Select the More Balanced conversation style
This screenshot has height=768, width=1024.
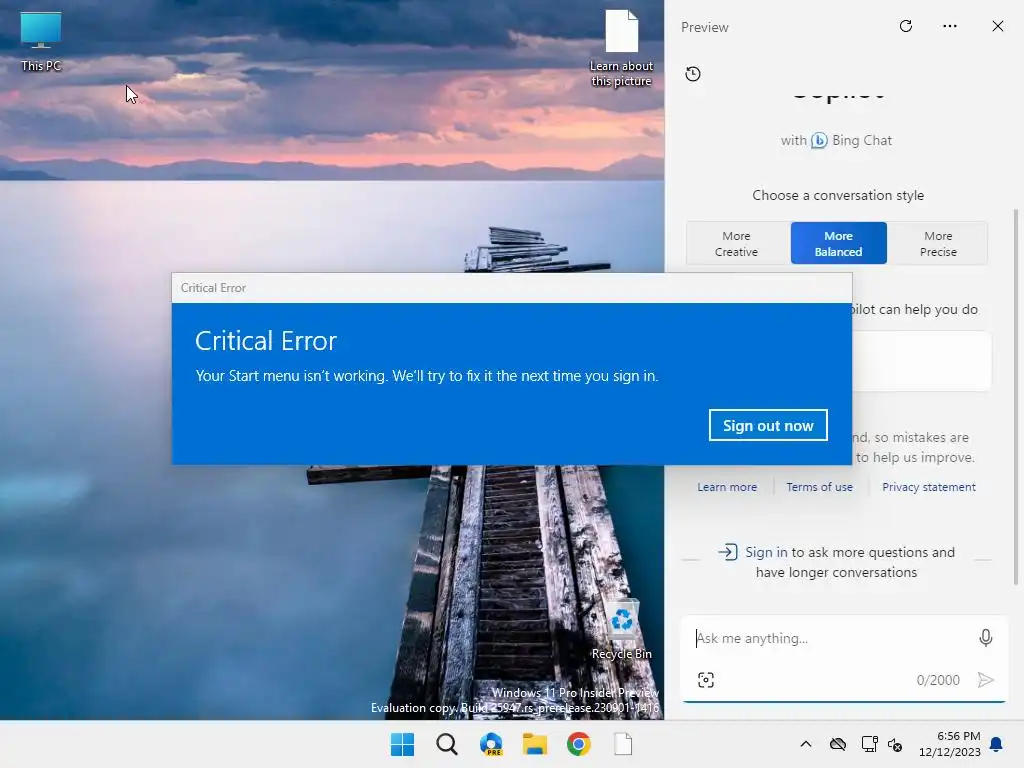click(x=839, y=244)
